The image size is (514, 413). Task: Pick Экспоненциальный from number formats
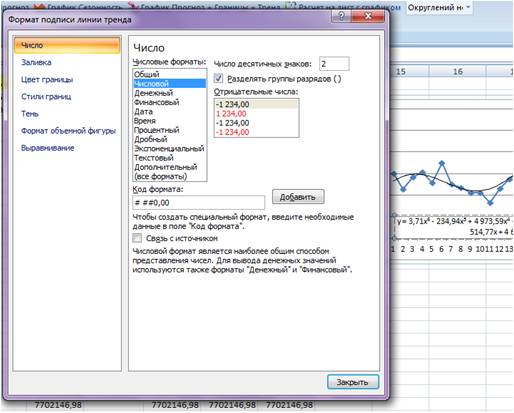pos(170,148)
